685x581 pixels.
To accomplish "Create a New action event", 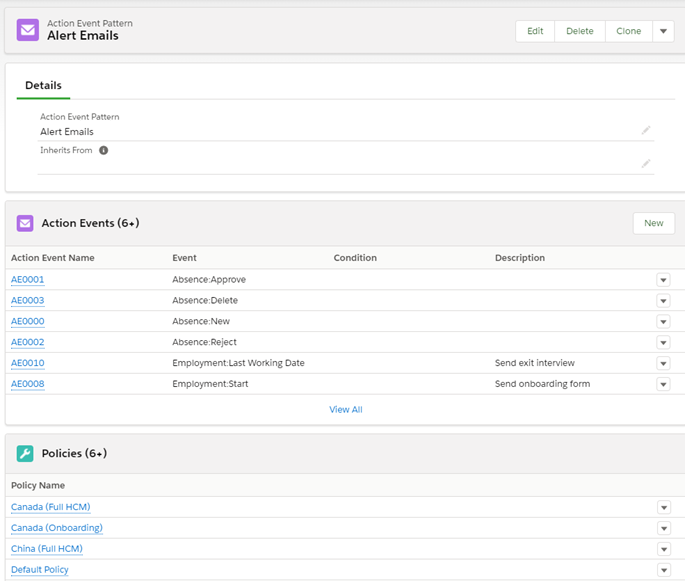I will coord(653,223).
